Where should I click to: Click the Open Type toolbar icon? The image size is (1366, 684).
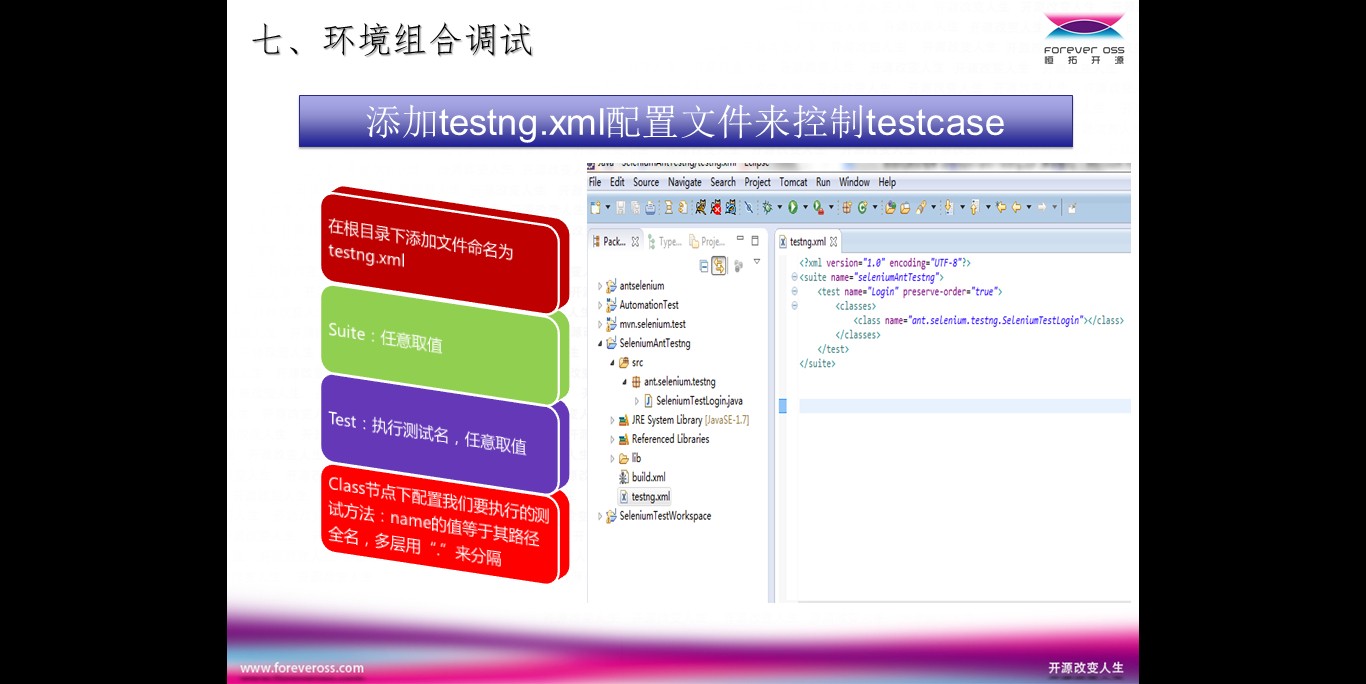(x=890, y=207)
